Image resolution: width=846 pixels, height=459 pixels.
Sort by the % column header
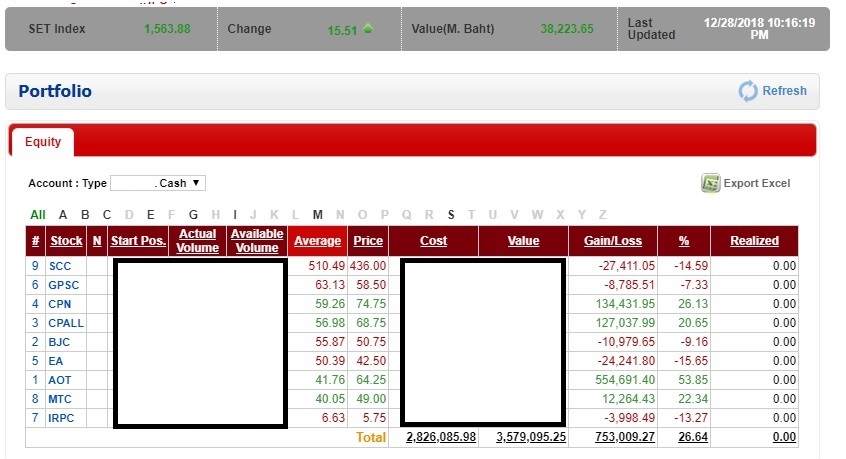684,241
